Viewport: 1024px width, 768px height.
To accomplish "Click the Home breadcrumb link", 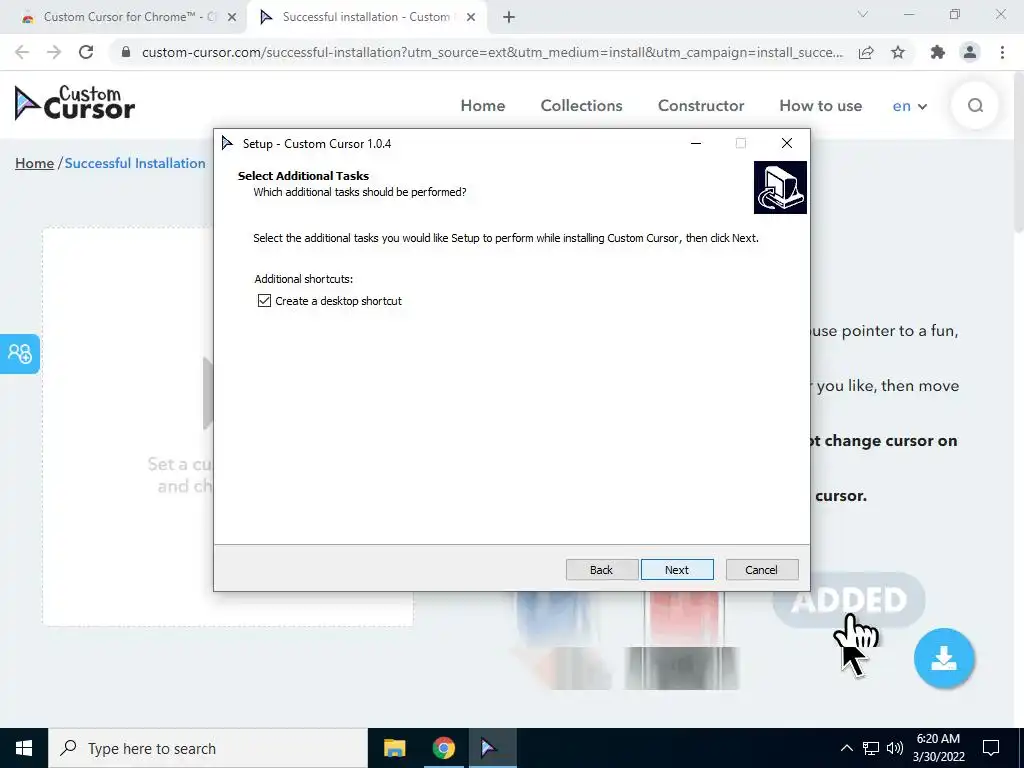I will [35, 163].
